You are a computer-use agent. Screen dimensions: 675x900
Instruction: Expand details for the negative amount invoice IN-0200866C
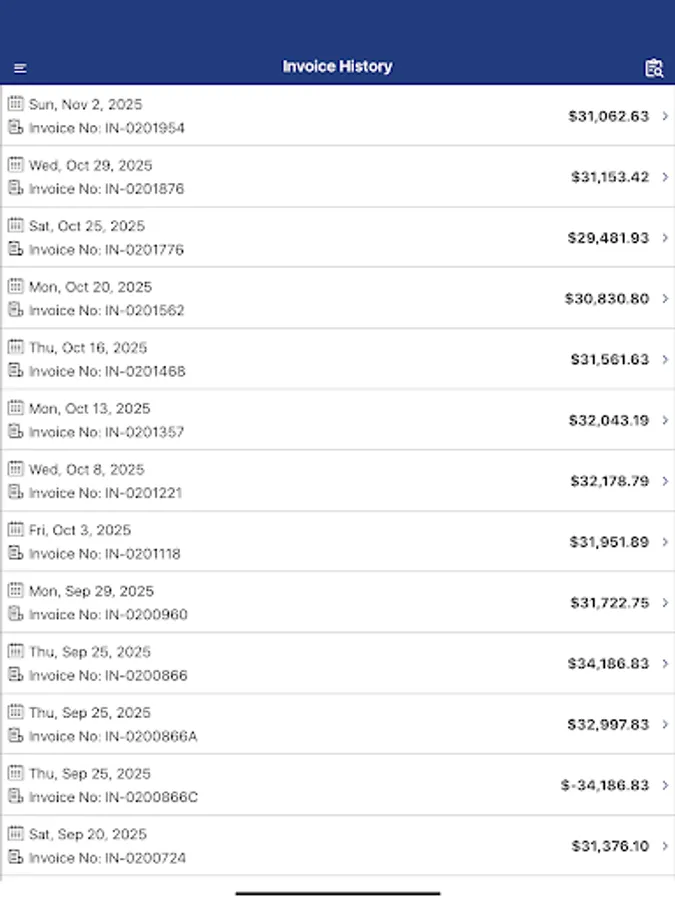tap(663, 785)
